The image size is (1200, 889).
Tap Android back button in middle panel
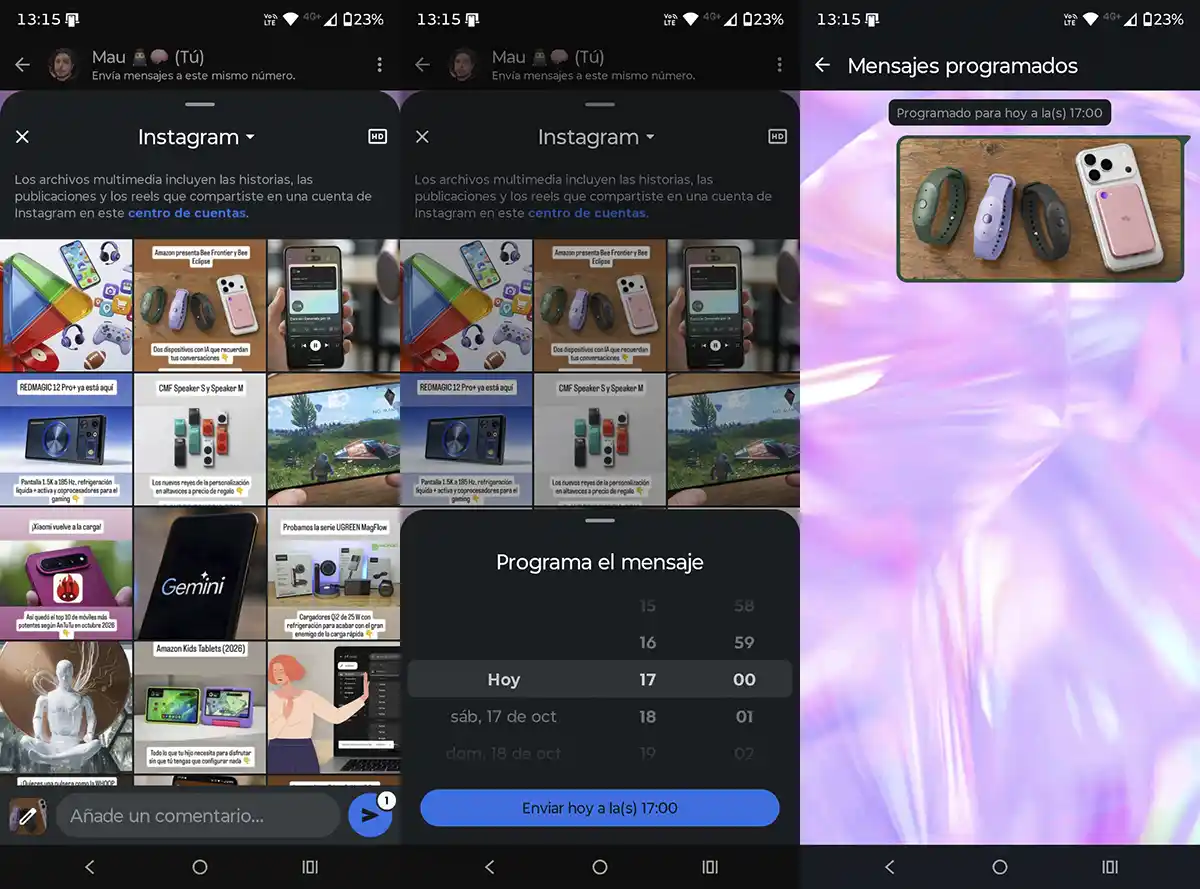point(489,867)
